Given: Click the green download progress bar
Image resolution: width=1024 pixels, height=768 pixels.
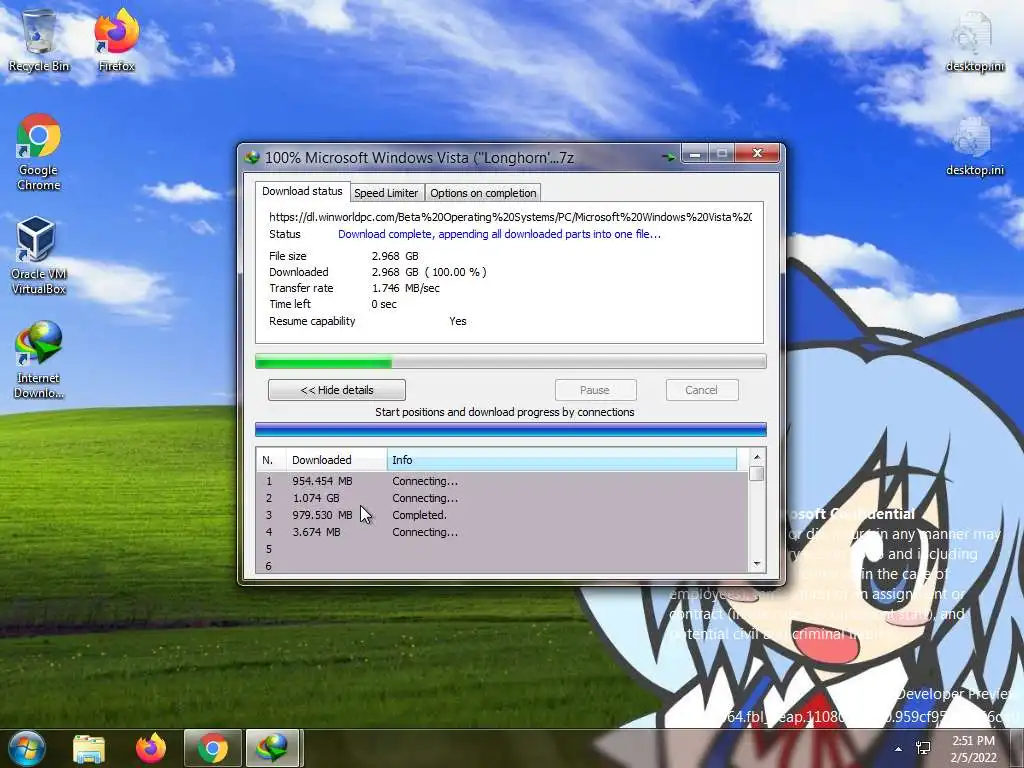Looking at the screenshot, I should pos(511,361).
